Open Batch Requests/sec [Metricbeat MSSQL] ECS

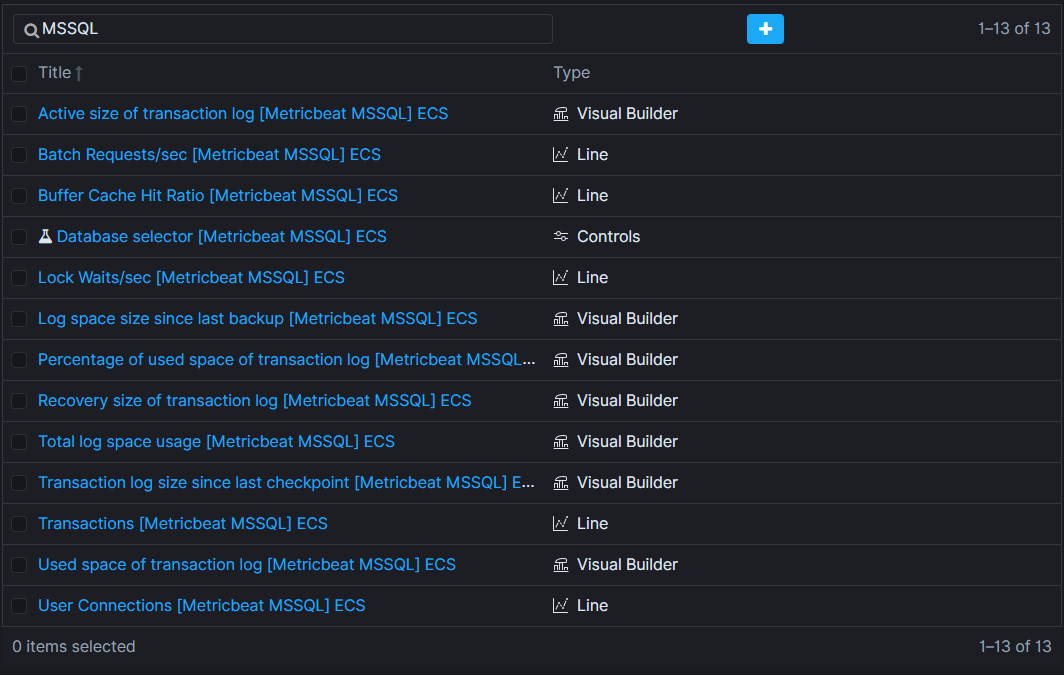(209, 155)
